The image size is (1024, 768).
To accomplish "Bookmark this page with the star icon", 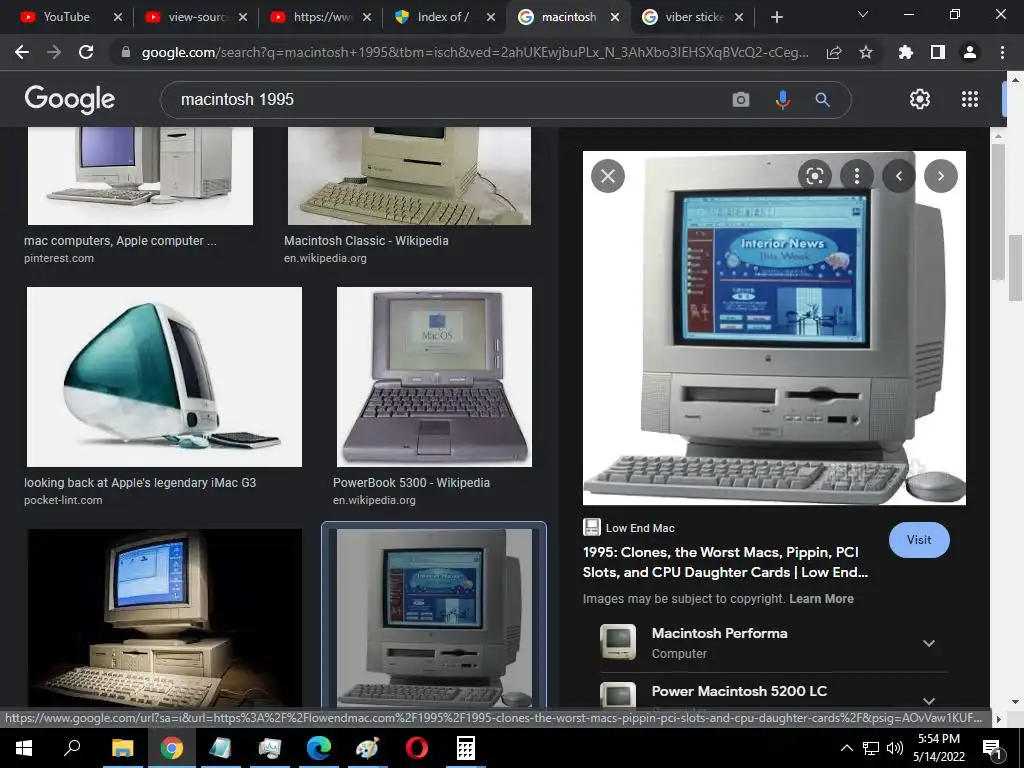I will pyautogui.click(x=866, y=52).
